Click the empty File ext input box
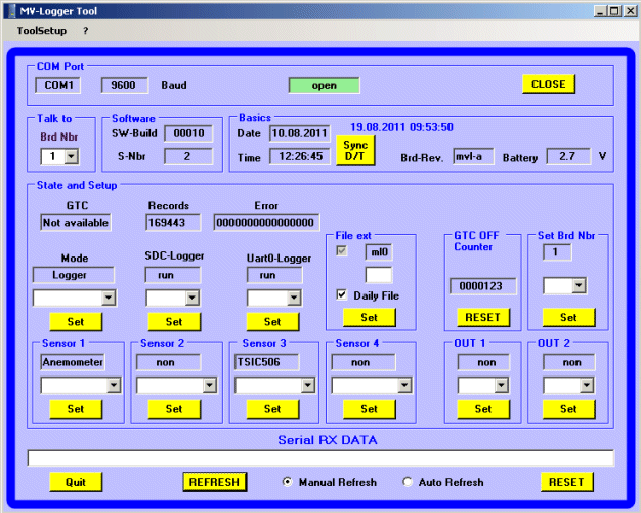The height and width of the screenshot is (513, 641). (x=378, y=274)
